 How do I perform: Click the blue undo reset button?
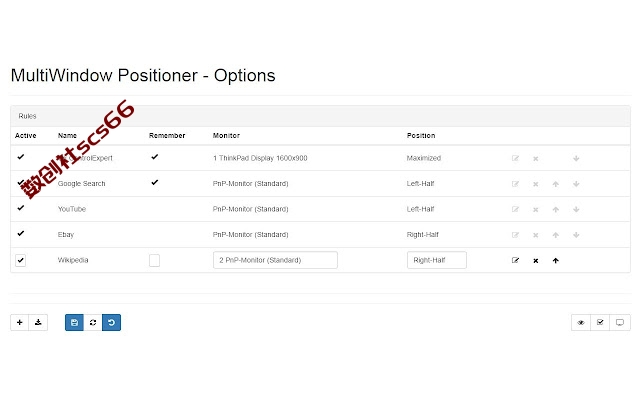(x=111, y=322)
